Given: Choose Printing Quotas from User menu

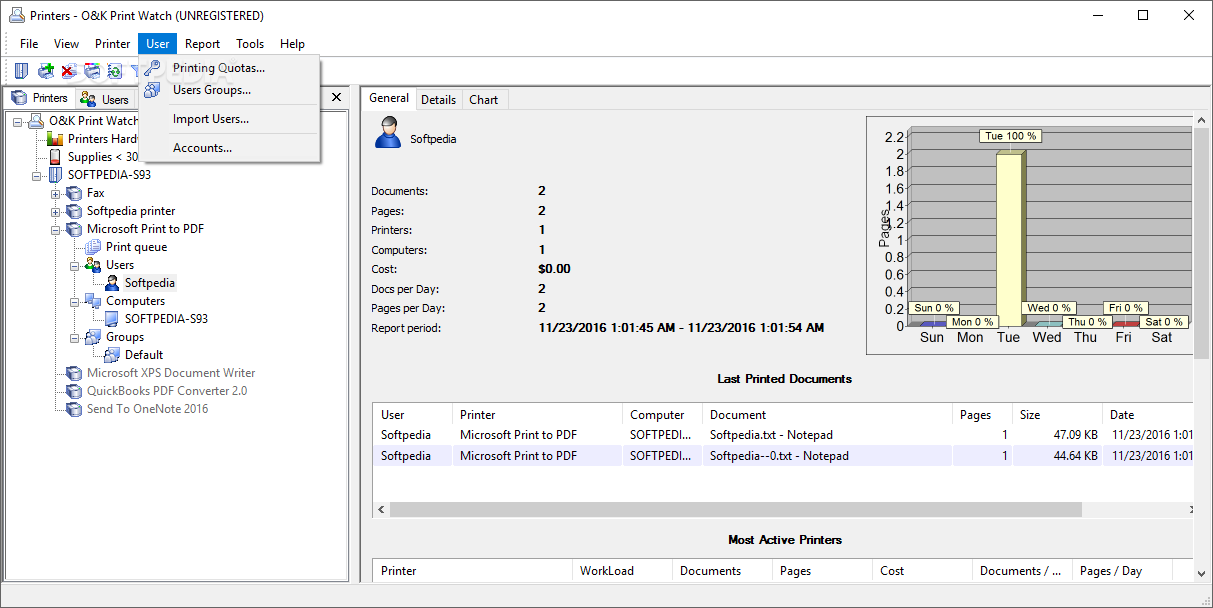Looking at the screenshot, I should click(x=230, y=68).
